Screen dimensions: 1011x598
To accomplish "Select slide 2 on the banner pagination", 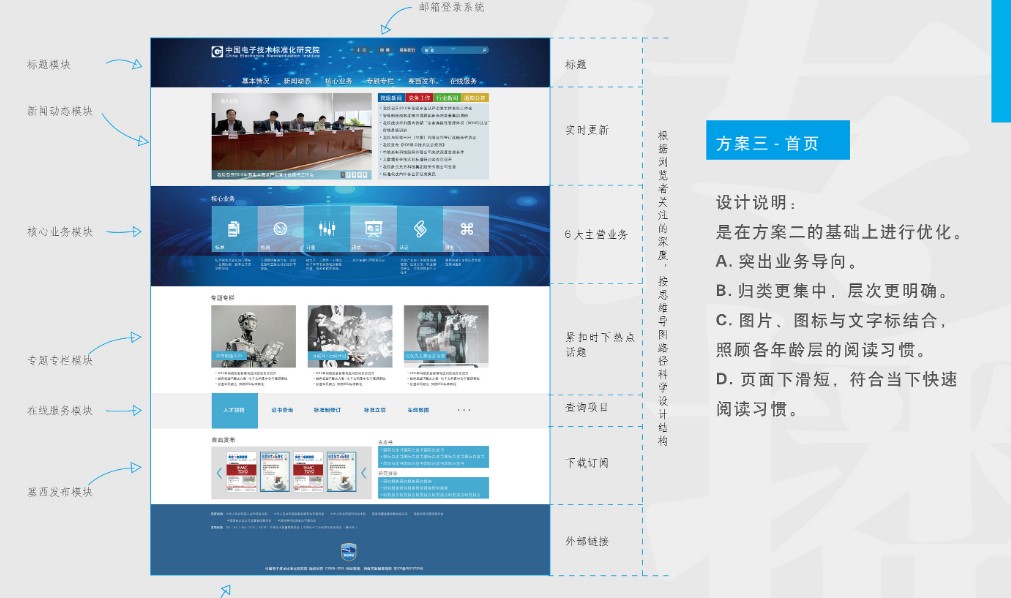I will point(348,175).
